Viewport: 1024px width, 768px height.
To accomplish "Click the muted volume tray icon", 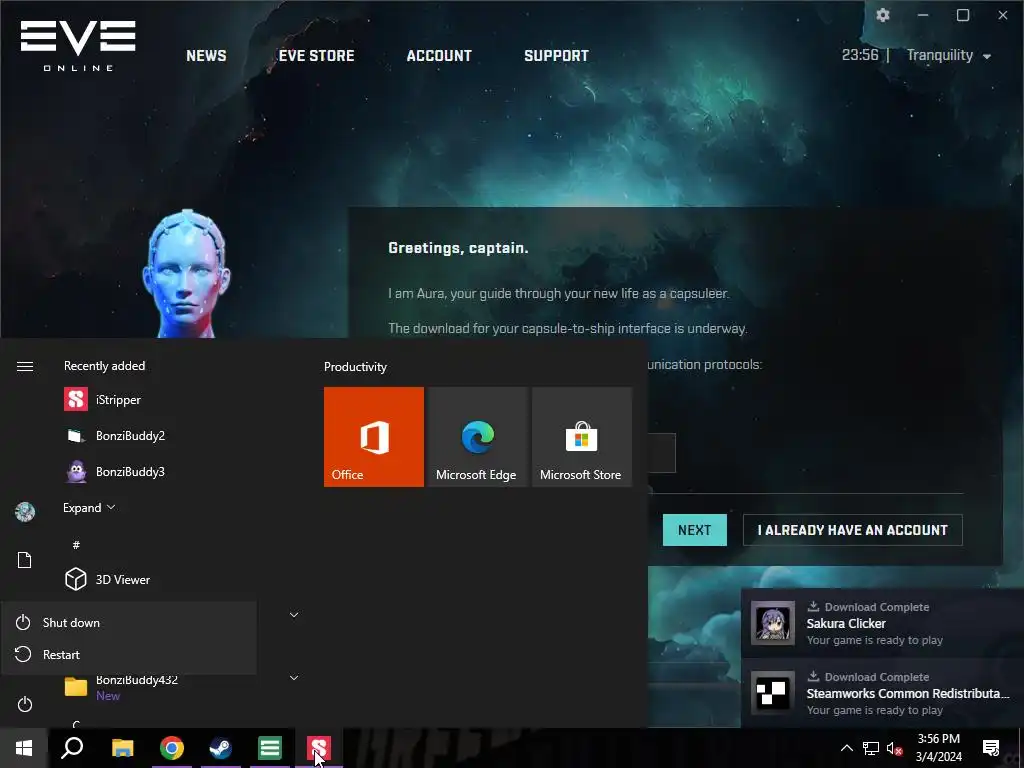I will (894, 748).
